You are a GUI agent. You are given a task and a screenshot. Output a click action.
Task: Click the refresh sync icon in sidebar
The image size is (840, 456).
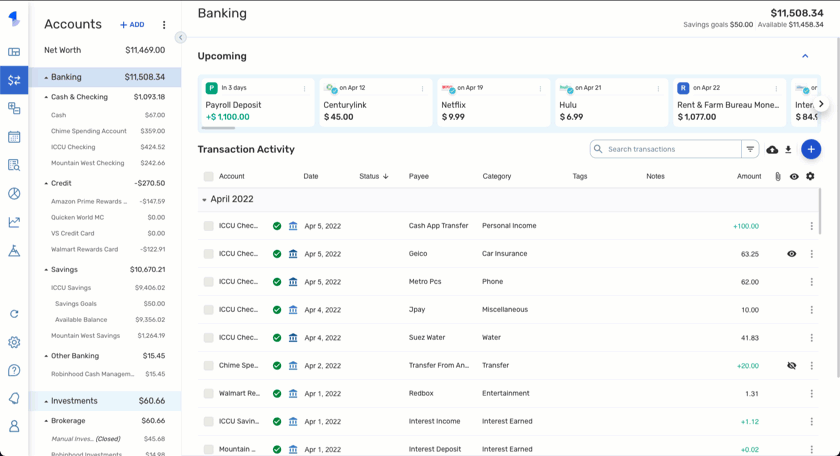click(x=14, y=314)
